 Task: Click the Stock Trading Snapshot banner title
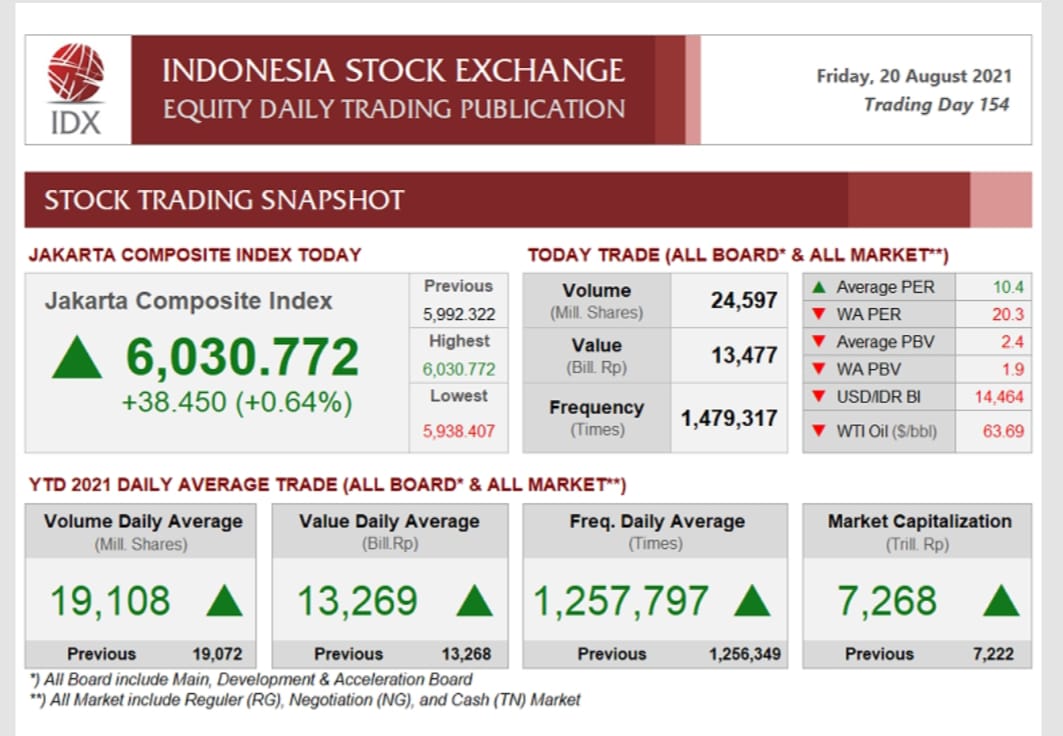224,200
